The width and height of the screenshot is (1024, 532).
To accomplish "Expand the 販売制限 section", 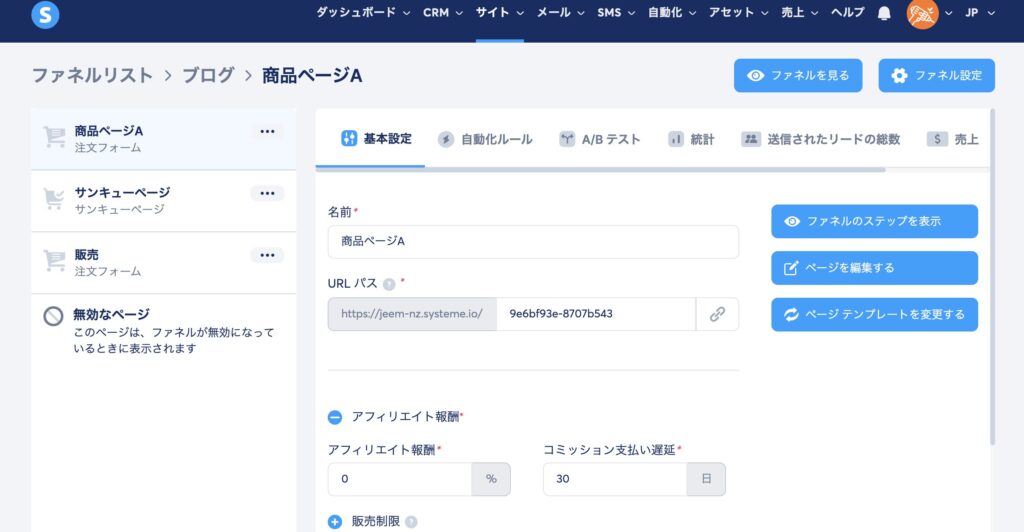I will [335, 521].
